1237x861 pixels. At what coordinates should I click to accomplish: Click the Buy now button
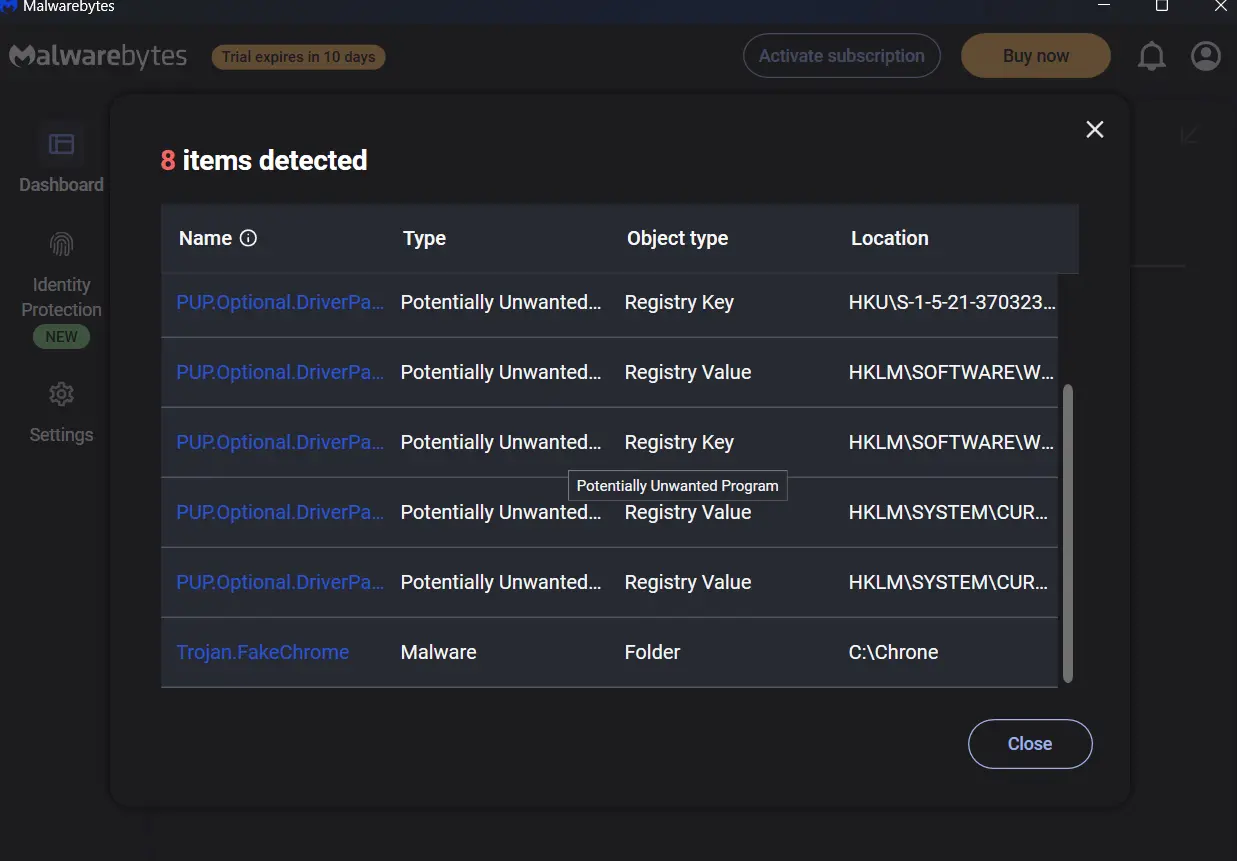pyautogui.click(x=1036, y=56)
